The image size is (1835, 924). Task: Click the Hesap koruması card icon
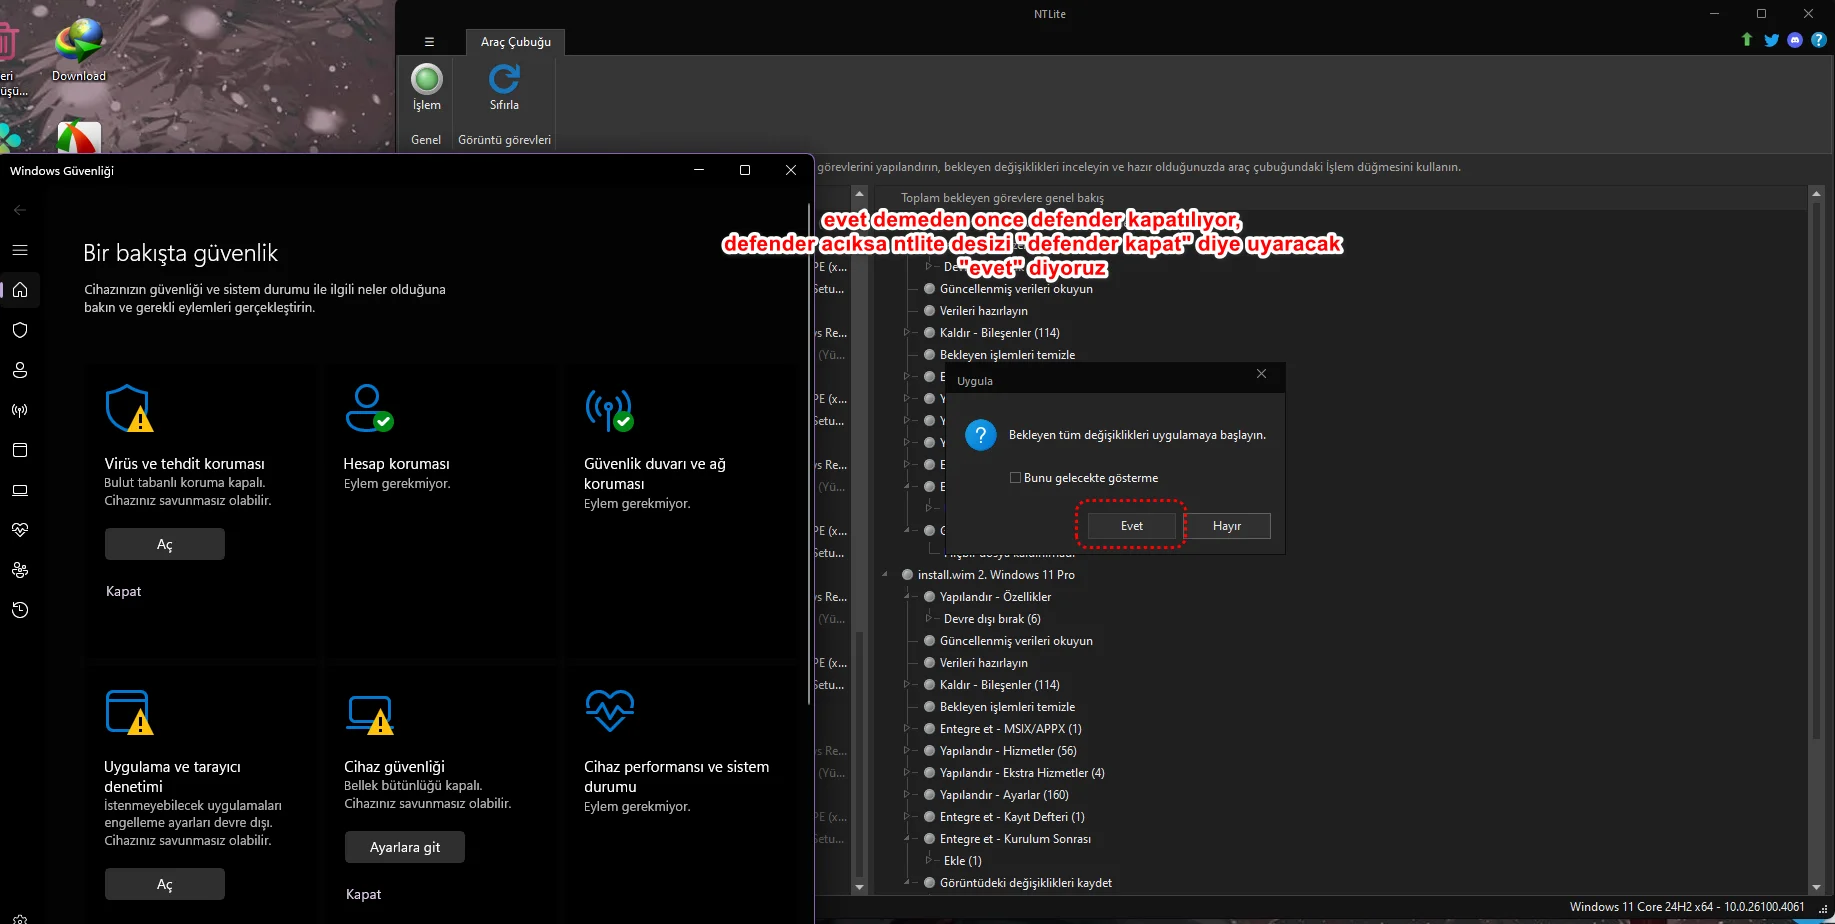point(369,408)
